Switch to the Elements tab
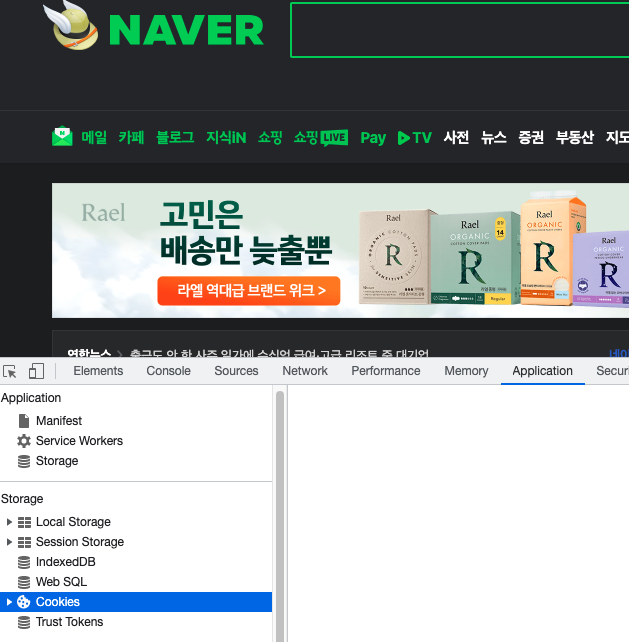The height and width of the screenshot is (642, 629). [x=98, y=371]
